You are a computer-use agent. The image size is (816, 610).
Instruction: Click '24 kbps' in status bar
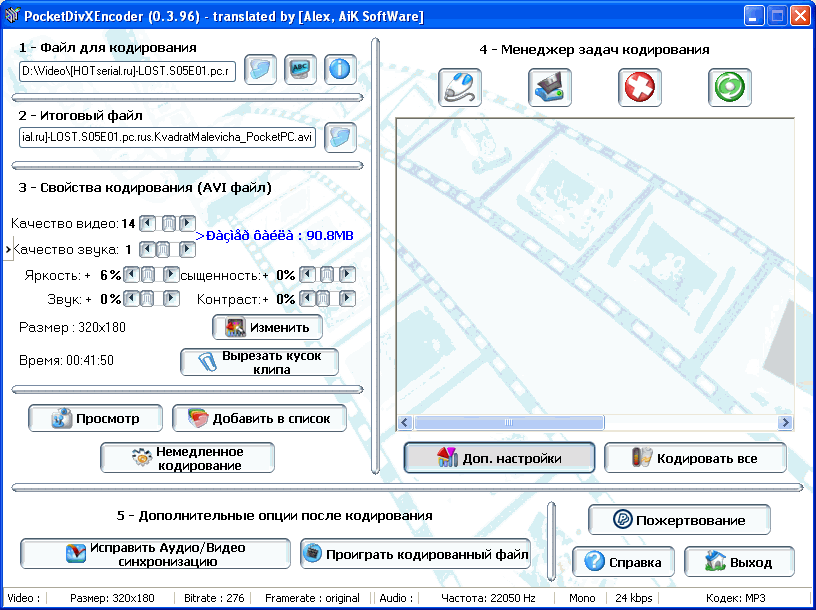pos(633,598)
